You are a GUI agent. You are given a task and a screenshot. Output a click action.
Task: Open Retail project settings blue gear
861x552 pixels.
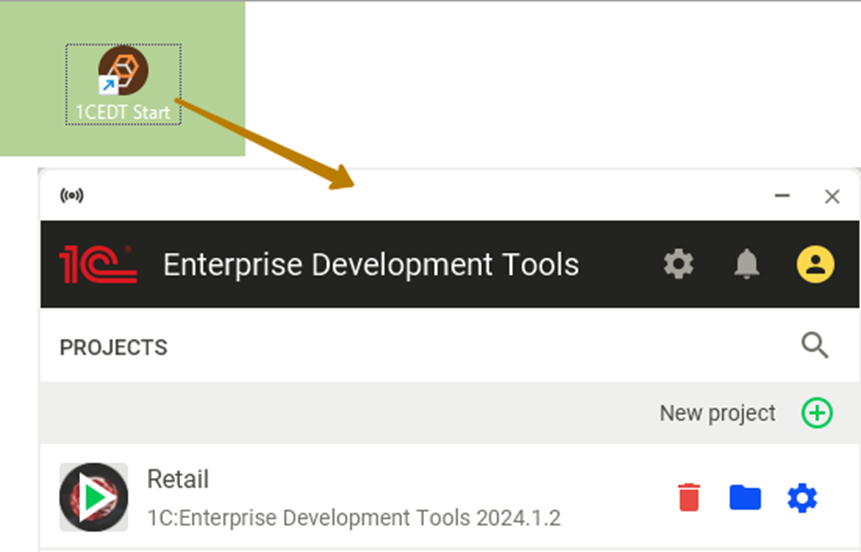coord(802,497)
